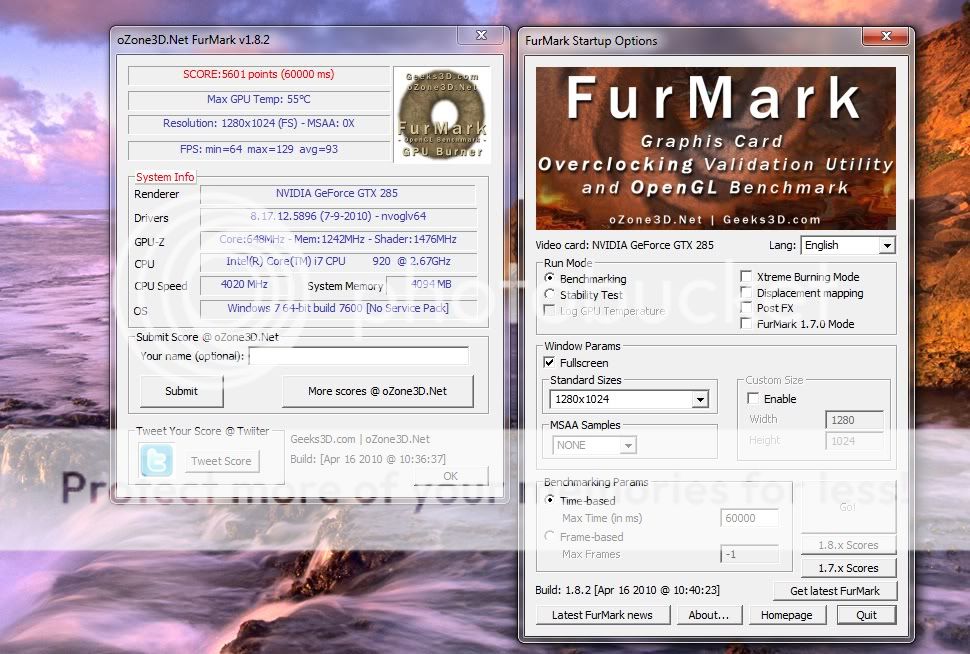The image size is (970, 654).
Task: Click the Drivers value 8.17.12.5896
Action: [338, 217]
